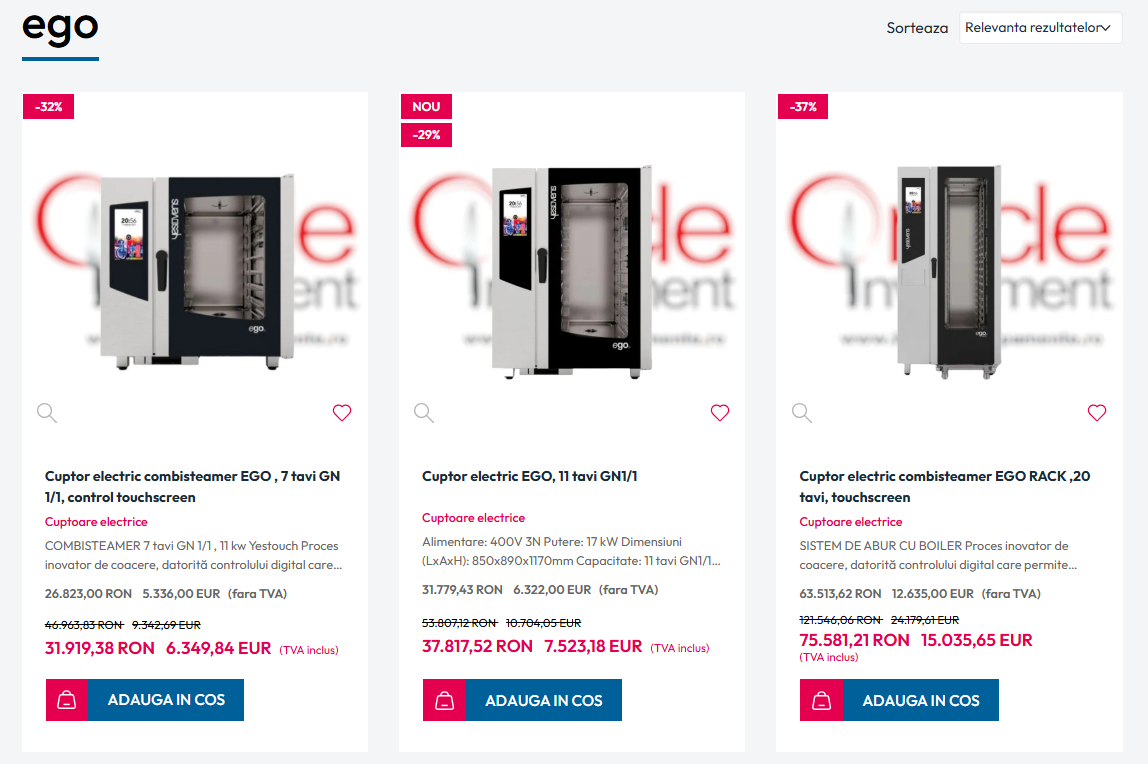Toggle wishlist heart for 11 tavi oven
Viewport: 1148px width, 764px height.
720,413
